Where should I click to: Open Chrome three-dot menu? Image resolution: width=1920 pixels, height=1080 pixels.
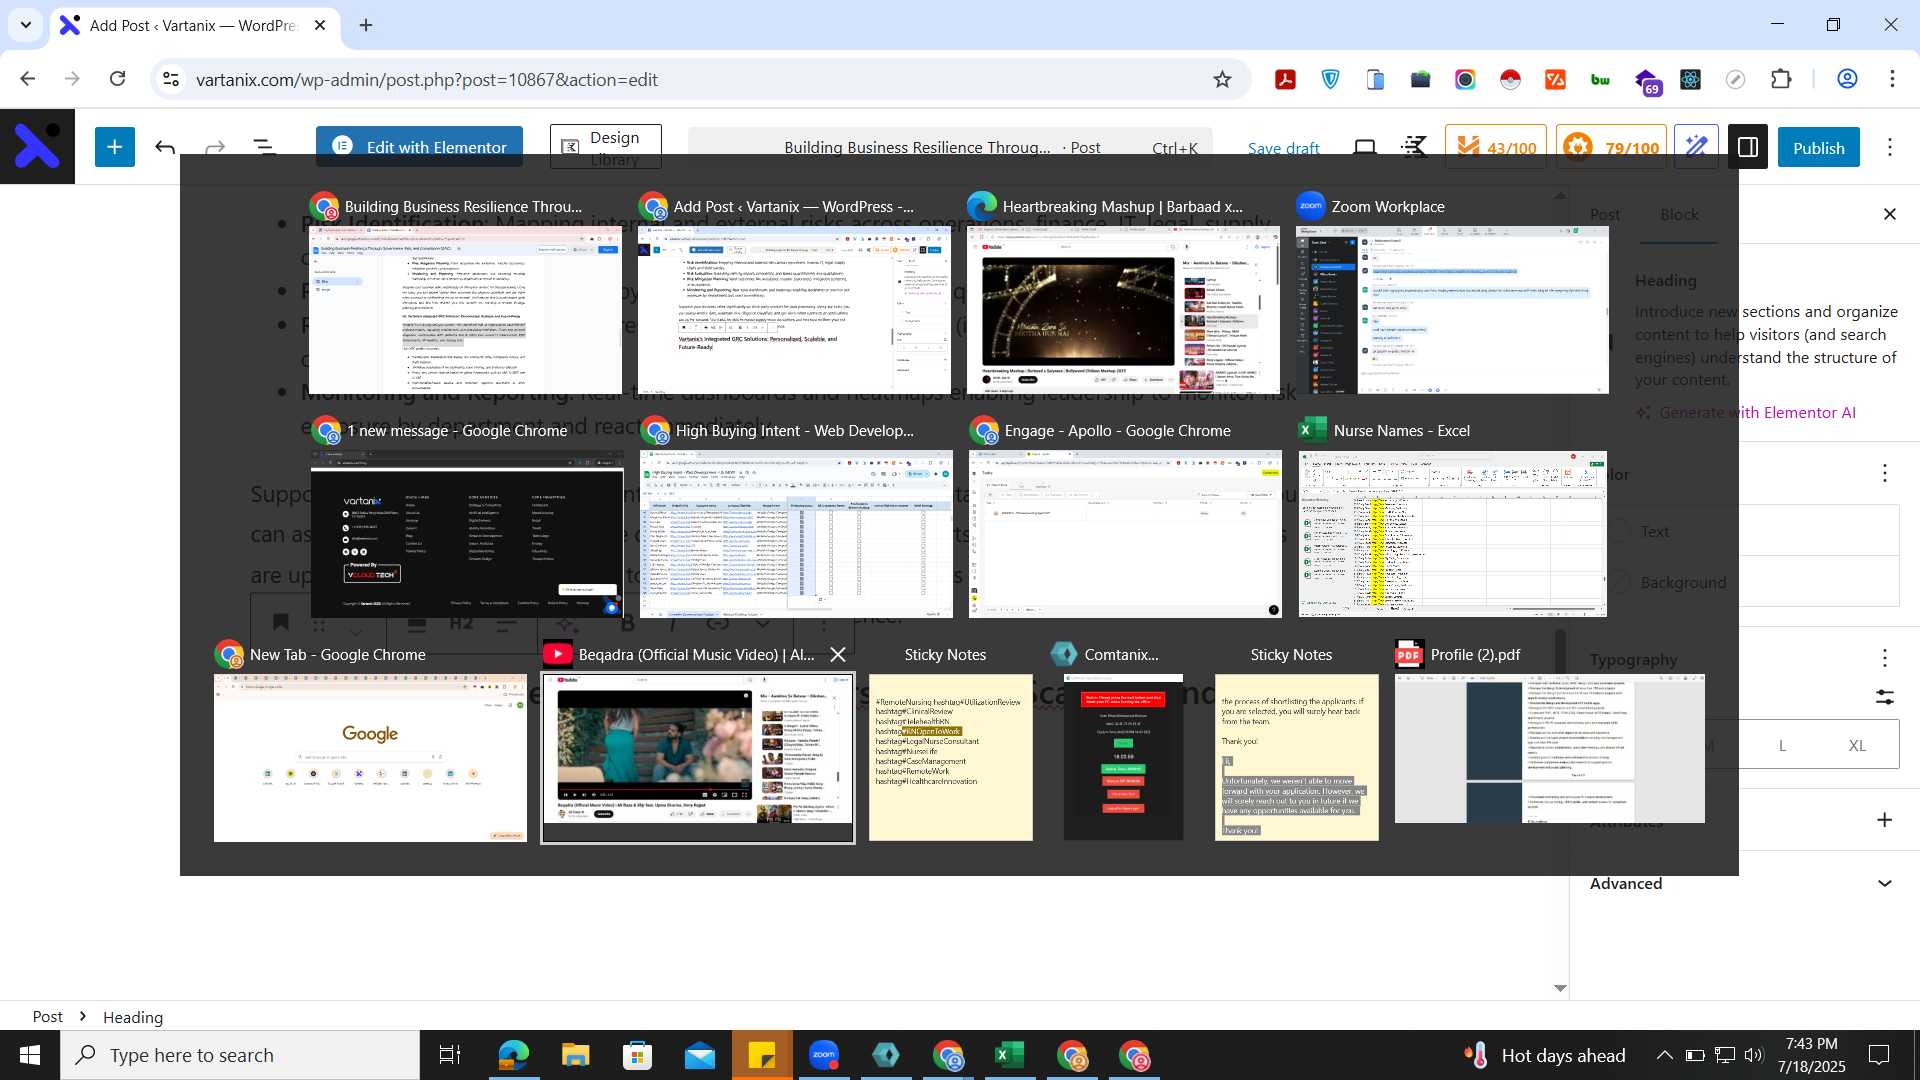click(x=1892, y=79)
